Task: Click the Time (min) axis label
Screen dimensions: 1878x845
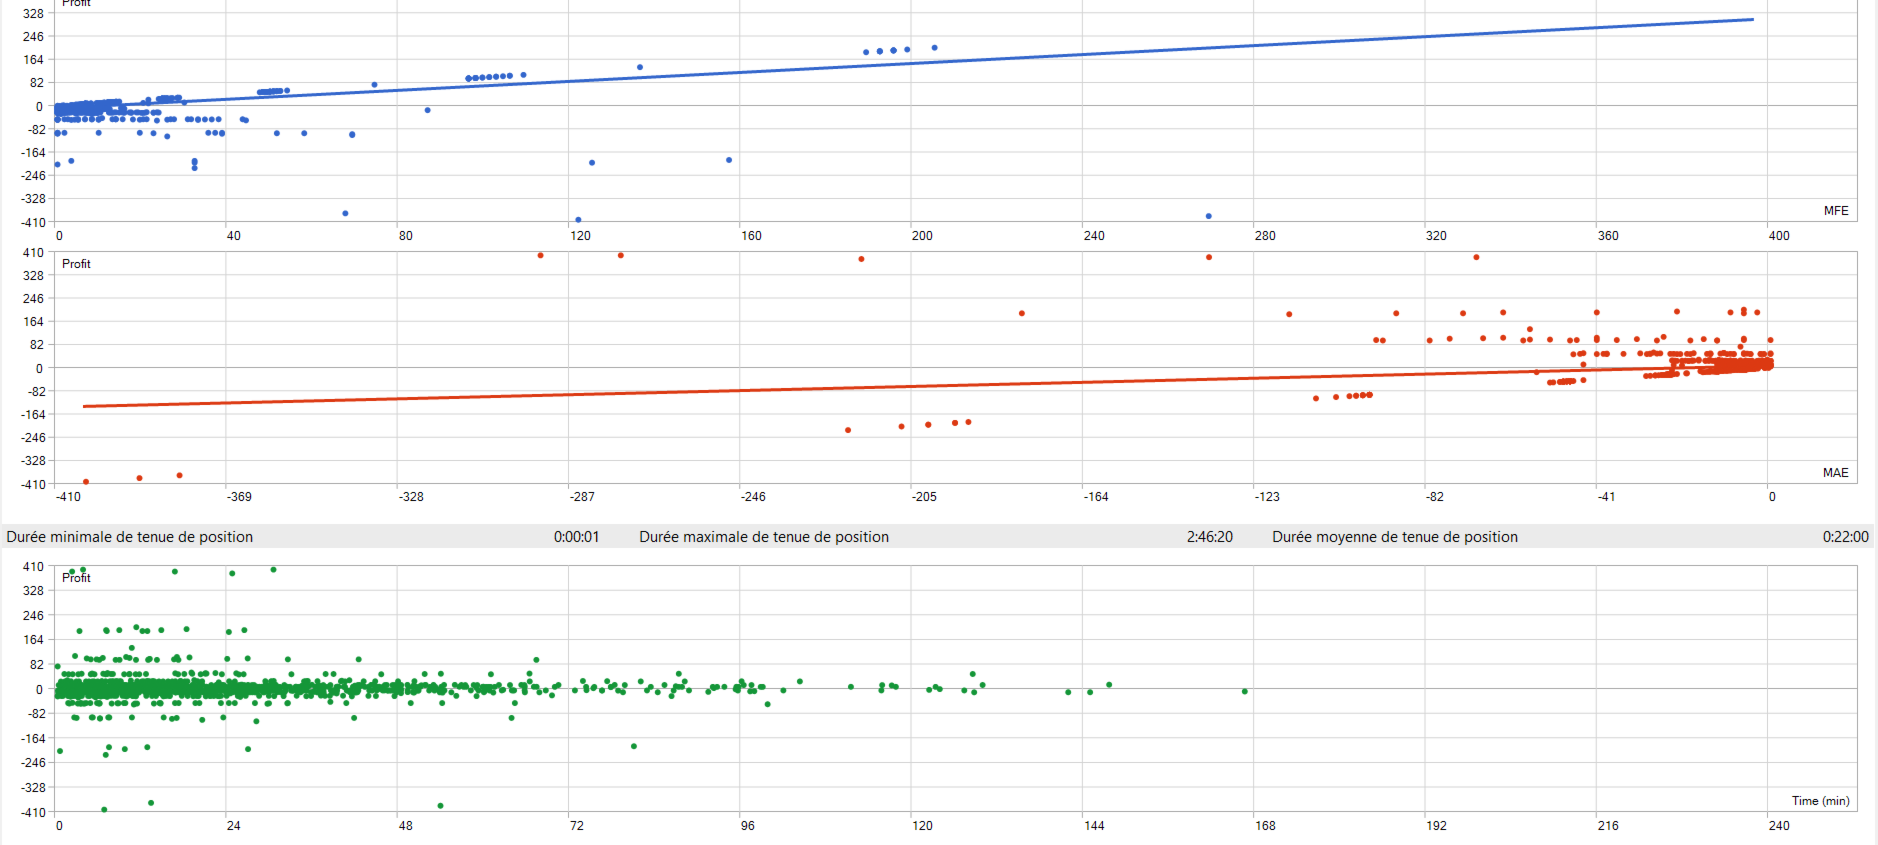Action: (1820, 801)
